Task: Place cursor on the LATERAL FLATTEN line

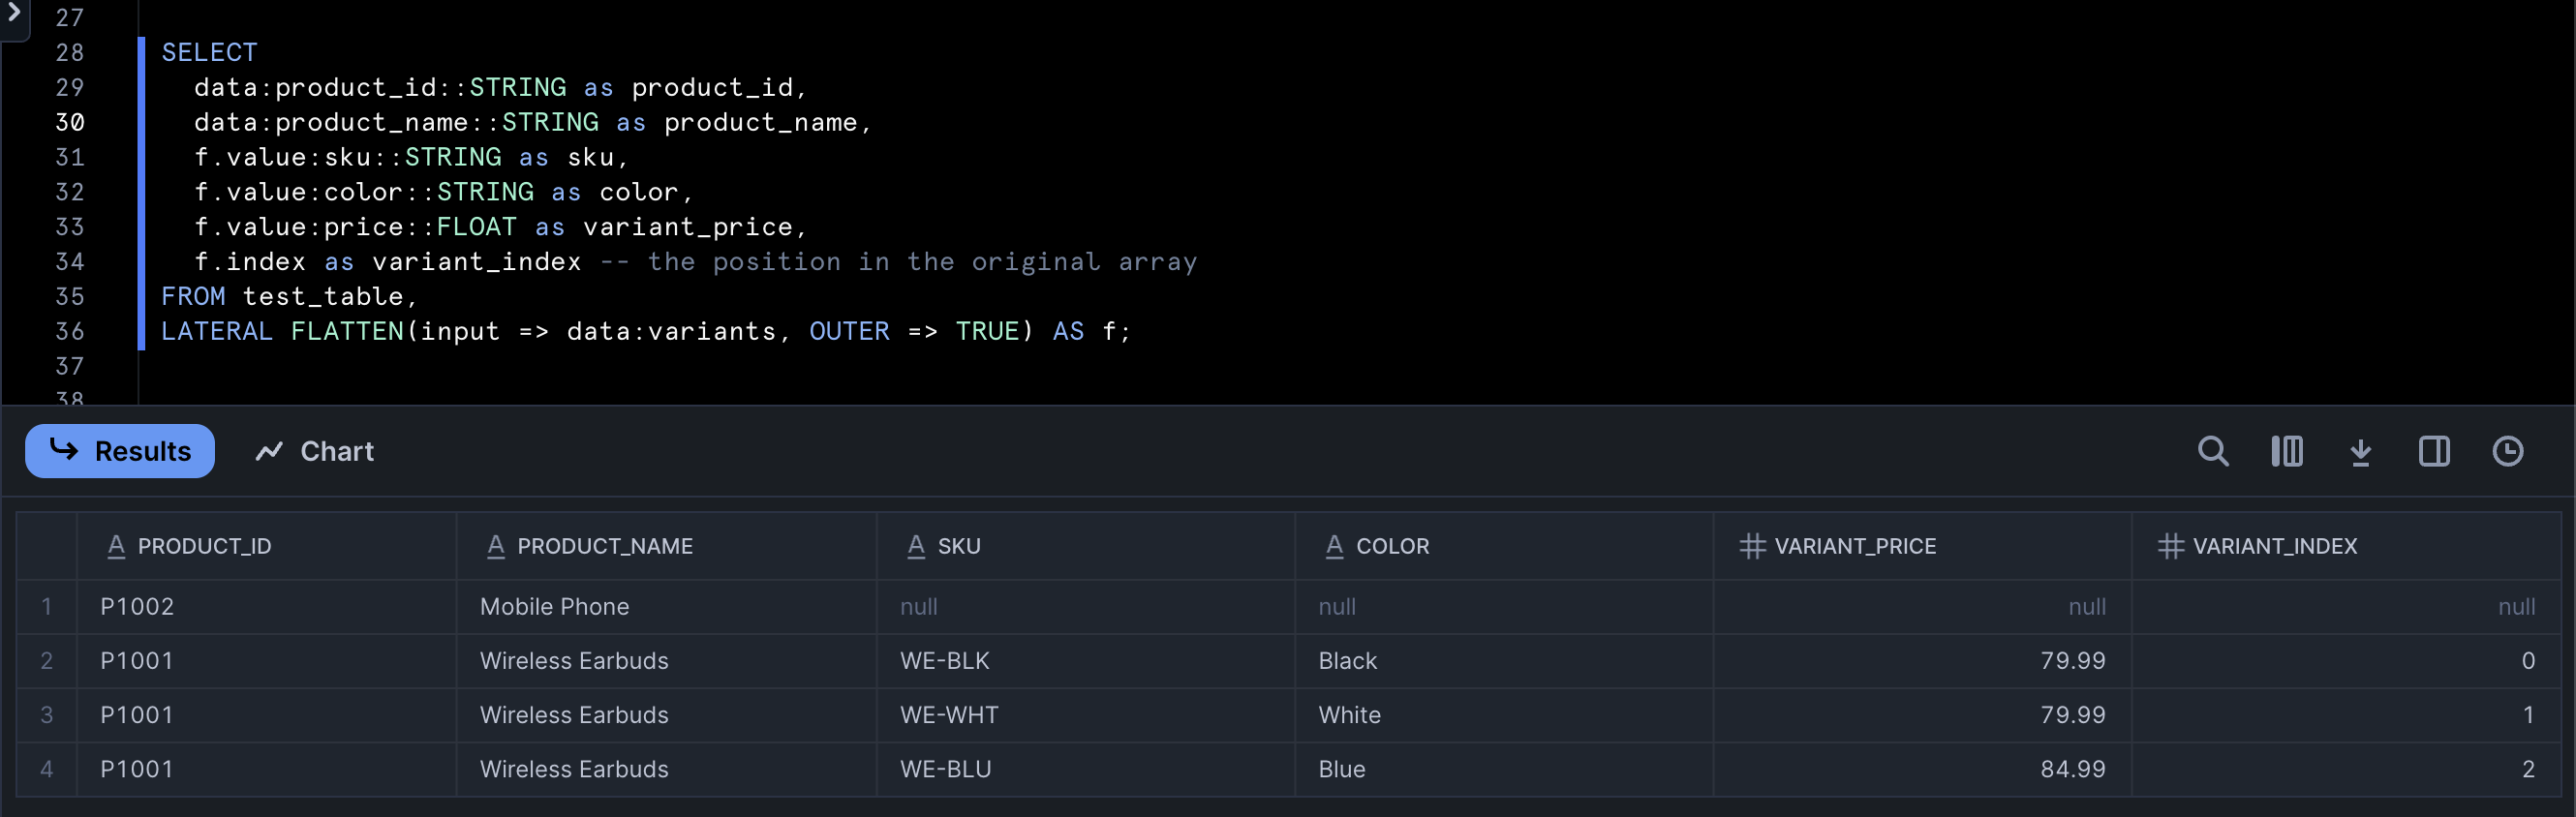Action: (x=645, y=332)
